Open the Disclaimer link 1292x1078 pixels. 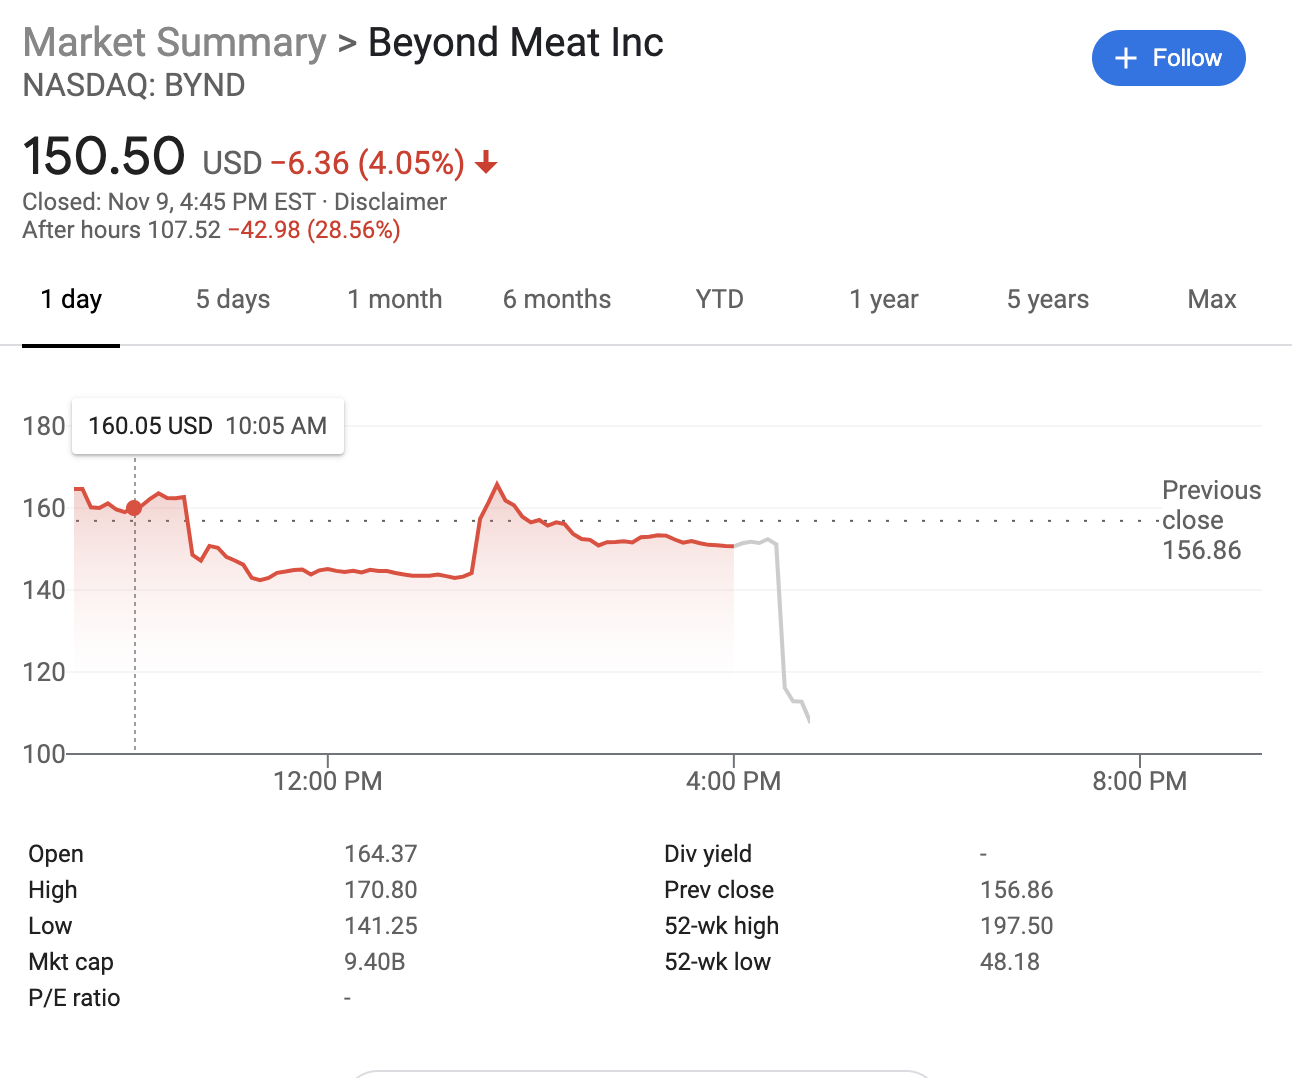tap(390, 202)
